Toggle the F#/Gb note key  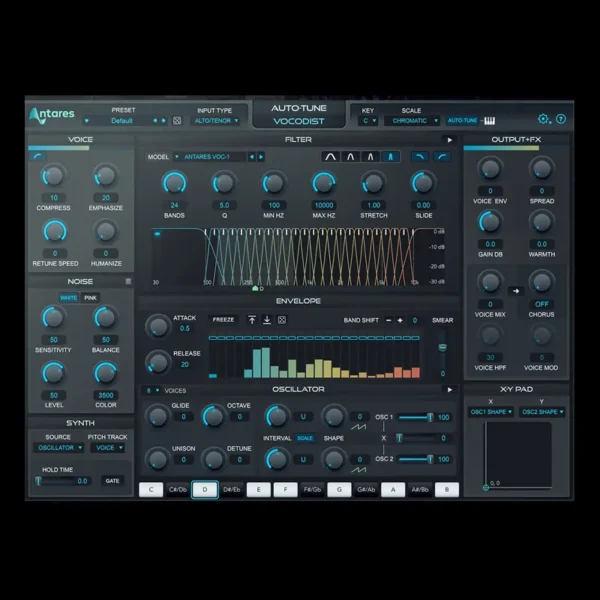pyautogui.click(x=312, y=490)
